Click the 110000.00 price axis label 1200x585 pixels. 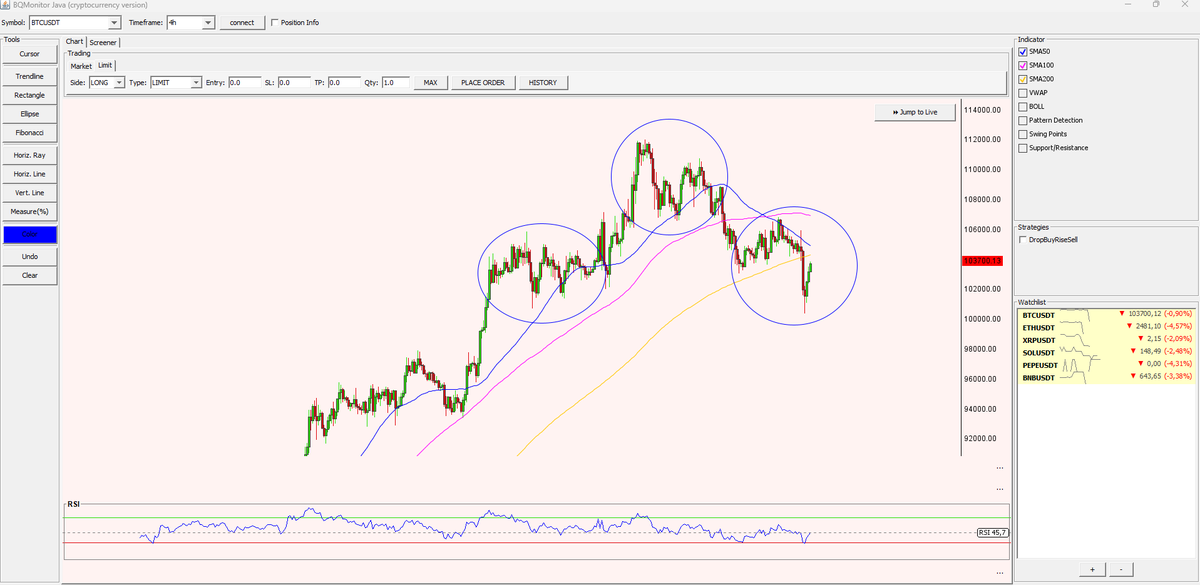(983, 169)
